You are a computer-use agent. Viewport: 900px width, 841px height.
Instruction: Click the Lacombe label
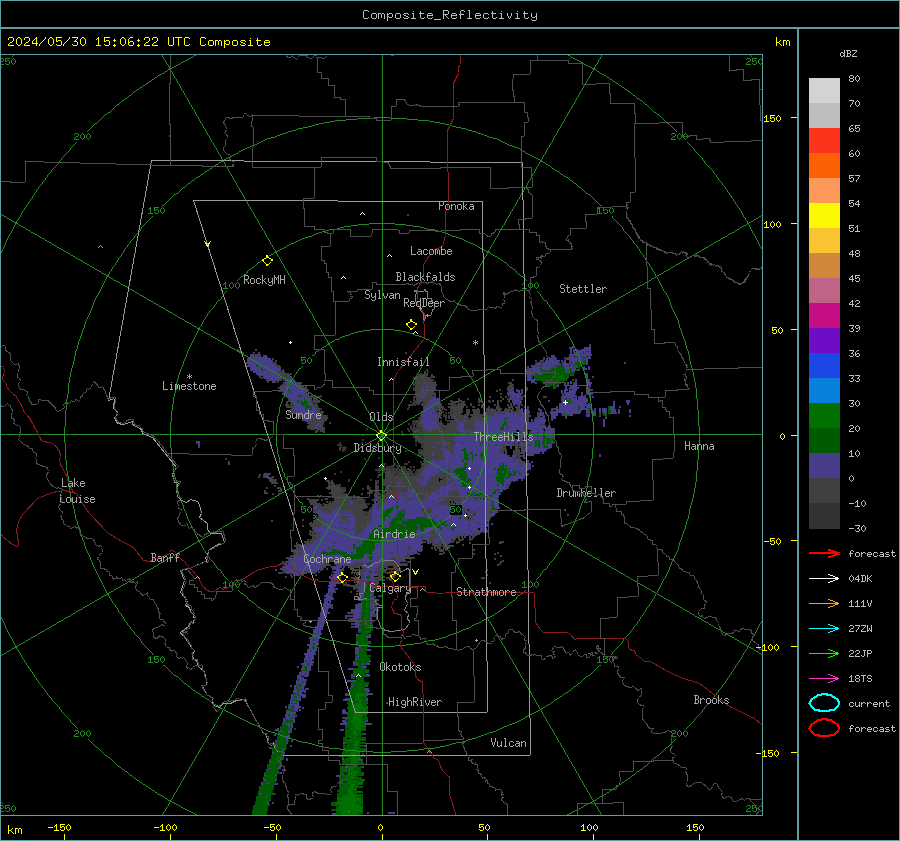pyautogui.click(x=432, y=251)
